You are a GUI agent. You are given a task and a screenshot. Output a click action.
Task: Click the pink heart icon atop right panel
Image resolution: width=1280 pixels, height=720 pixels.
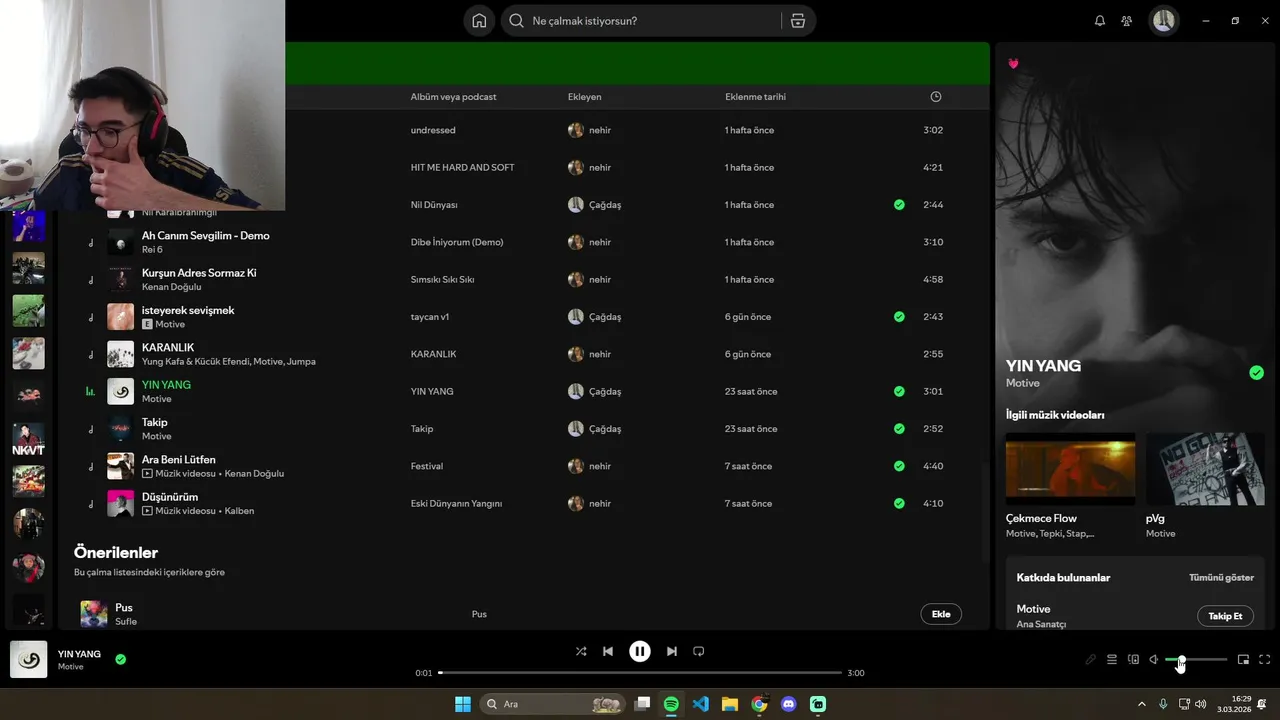[1013, 64]
